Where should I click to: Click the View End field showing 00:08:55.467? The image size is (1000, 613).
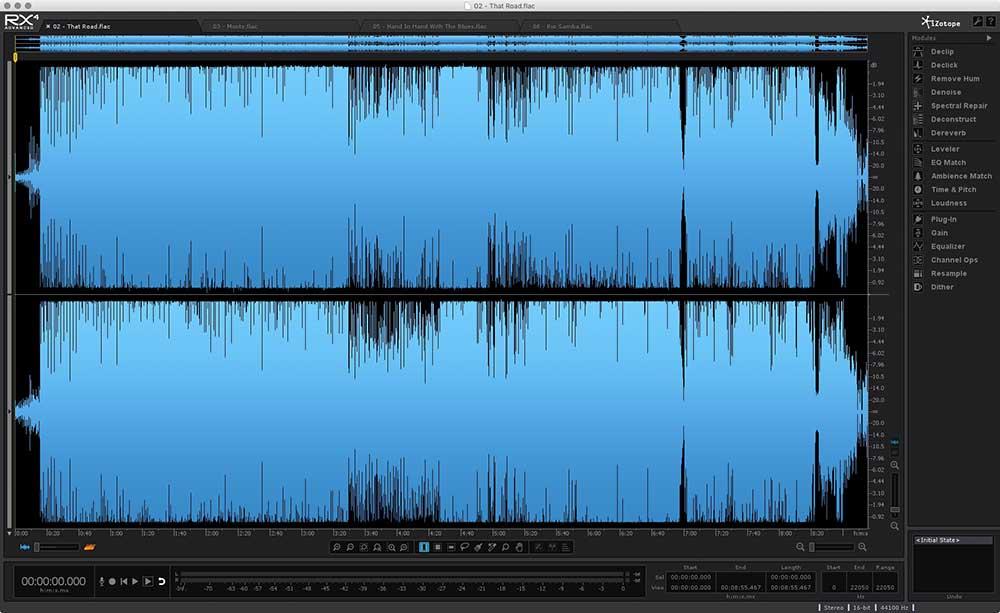740,587
